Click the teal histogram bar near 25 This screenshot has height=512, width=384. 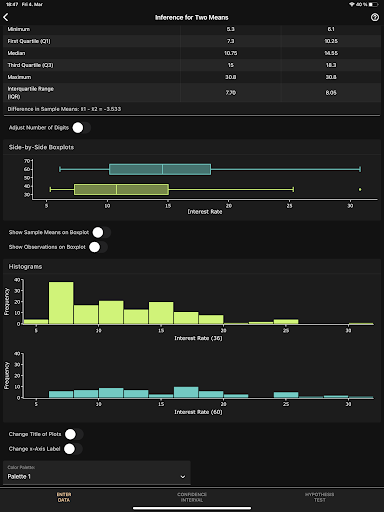pyautogui.click(x=286, y=395)
